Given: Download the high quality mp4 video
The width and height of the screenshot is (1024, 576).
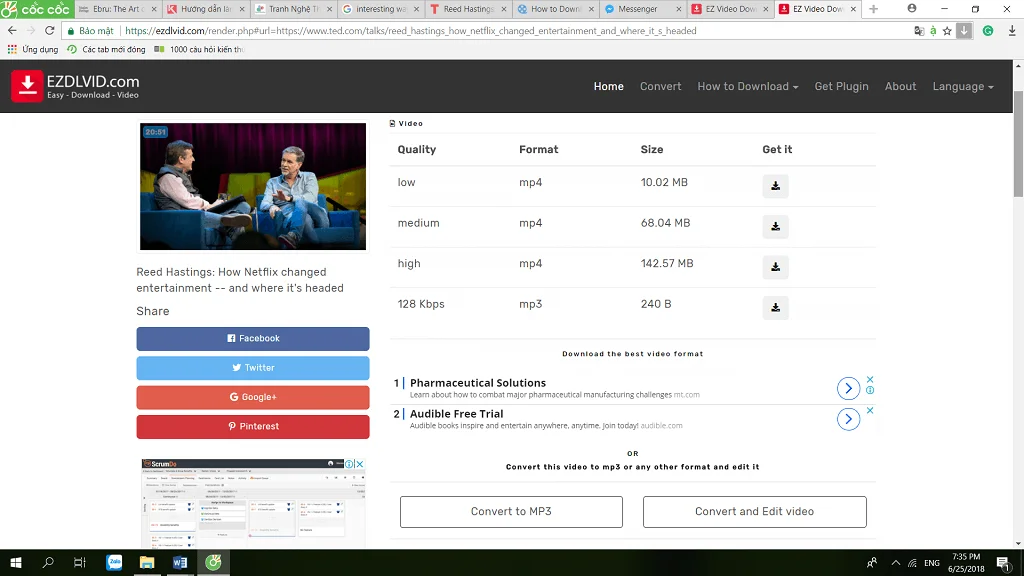Looking at the screenshot, I should click(x=775, y=267).
